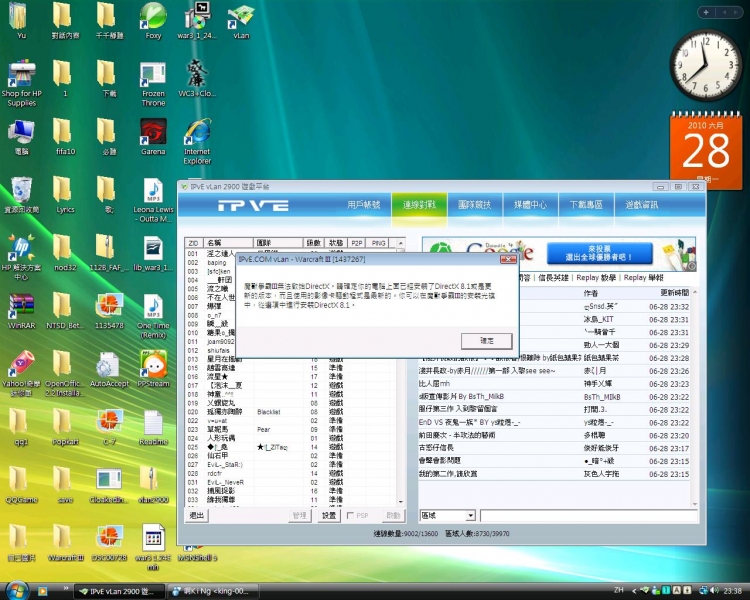
Task: Click 確定 in the DirectX error dialog
Action: point(487,341)
